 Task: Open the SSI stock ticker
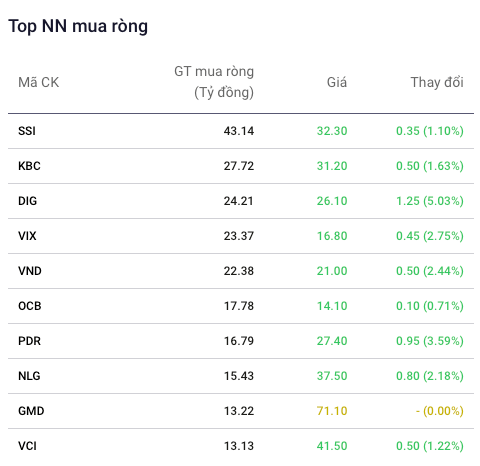(27, 131)
